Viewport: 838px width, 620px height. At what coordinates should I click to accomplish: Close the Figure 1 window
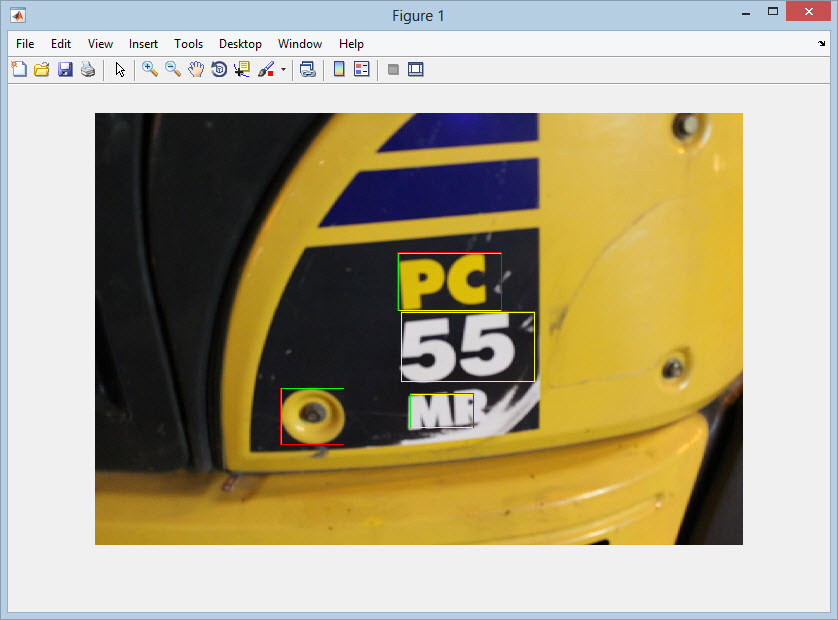click(809, 11)
